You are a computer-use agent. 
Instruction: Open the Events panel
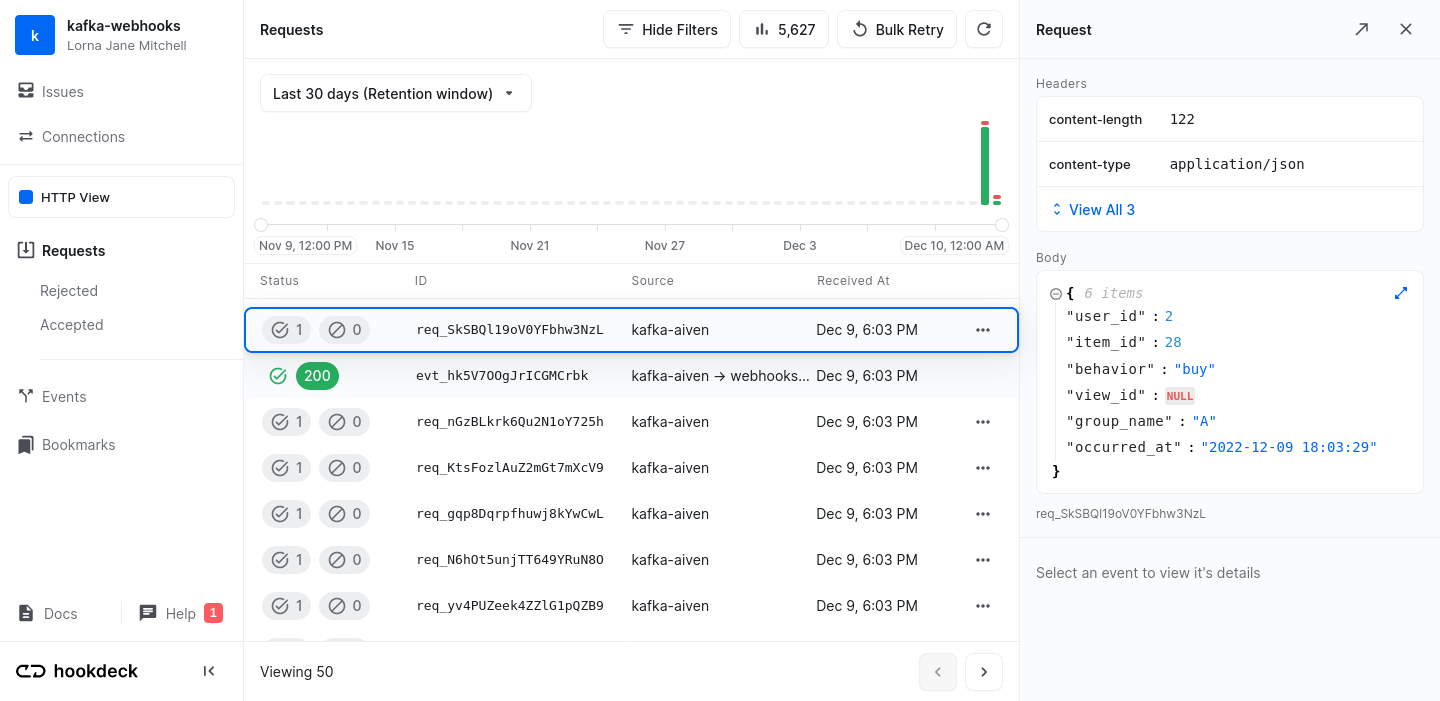64,396
